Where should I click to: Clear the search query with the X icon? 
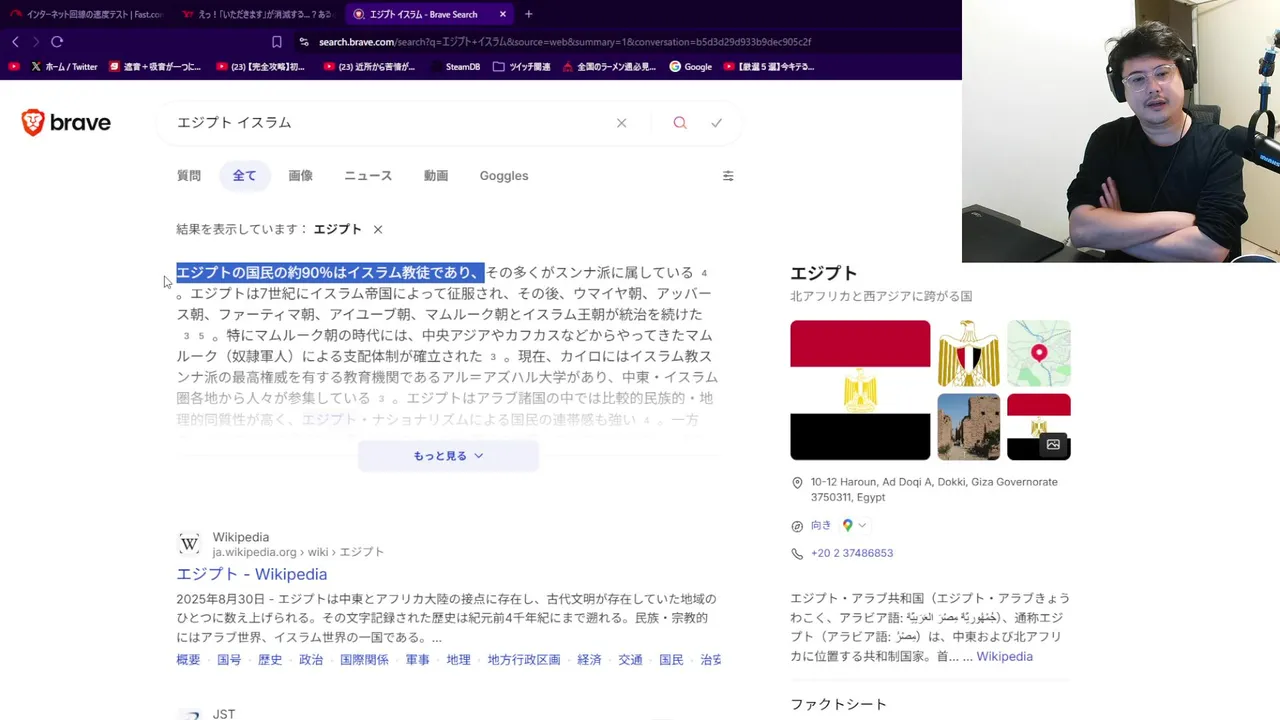pos(621,123)
